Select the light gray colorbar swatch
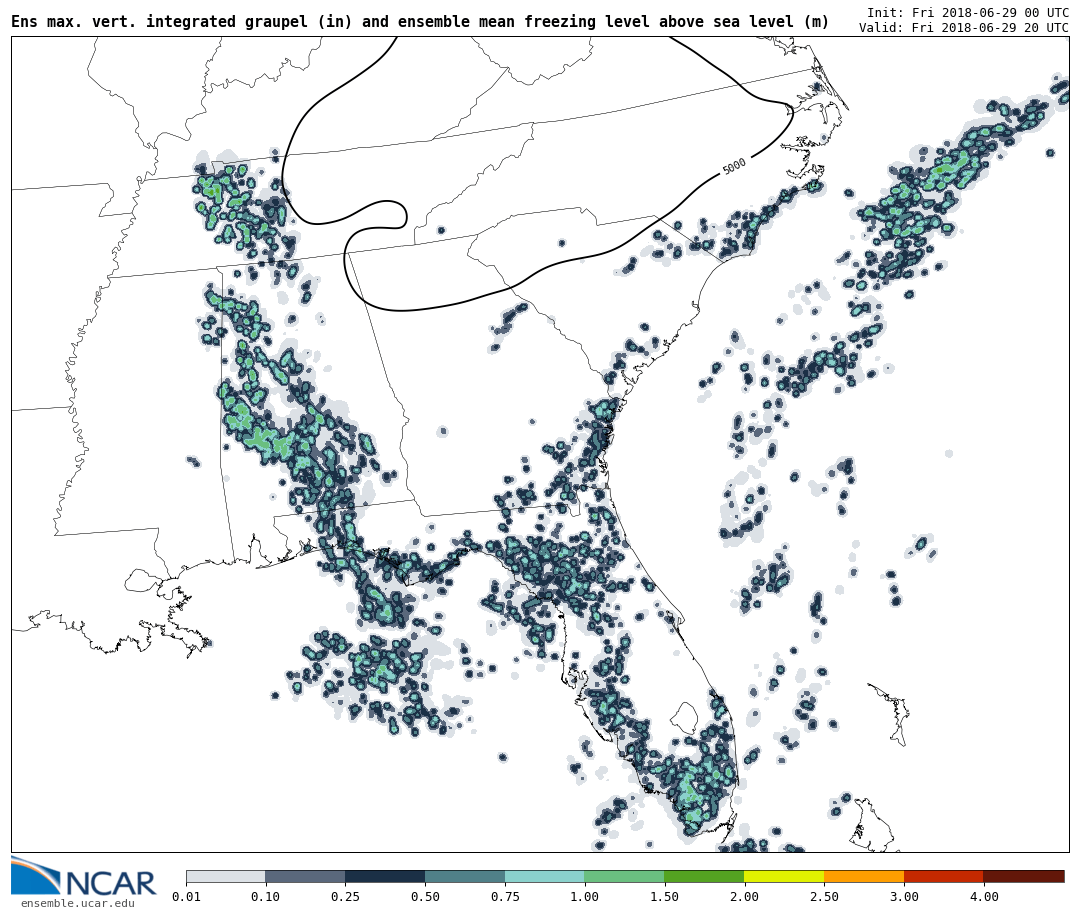Viewport: 1080px width, 915px height. pyautogui.click(x=225, y=876)
